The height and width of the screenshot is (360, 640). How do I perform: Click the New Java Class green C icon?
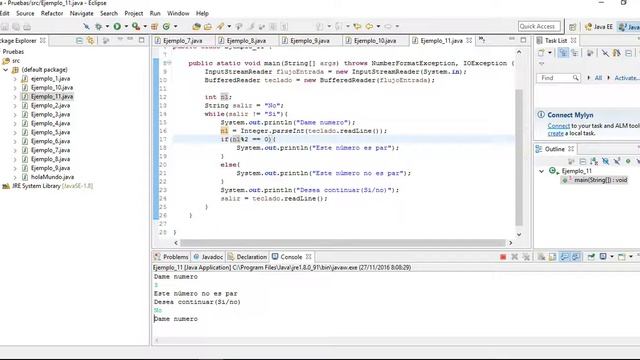pyautogui.click(x=166, y=27)
